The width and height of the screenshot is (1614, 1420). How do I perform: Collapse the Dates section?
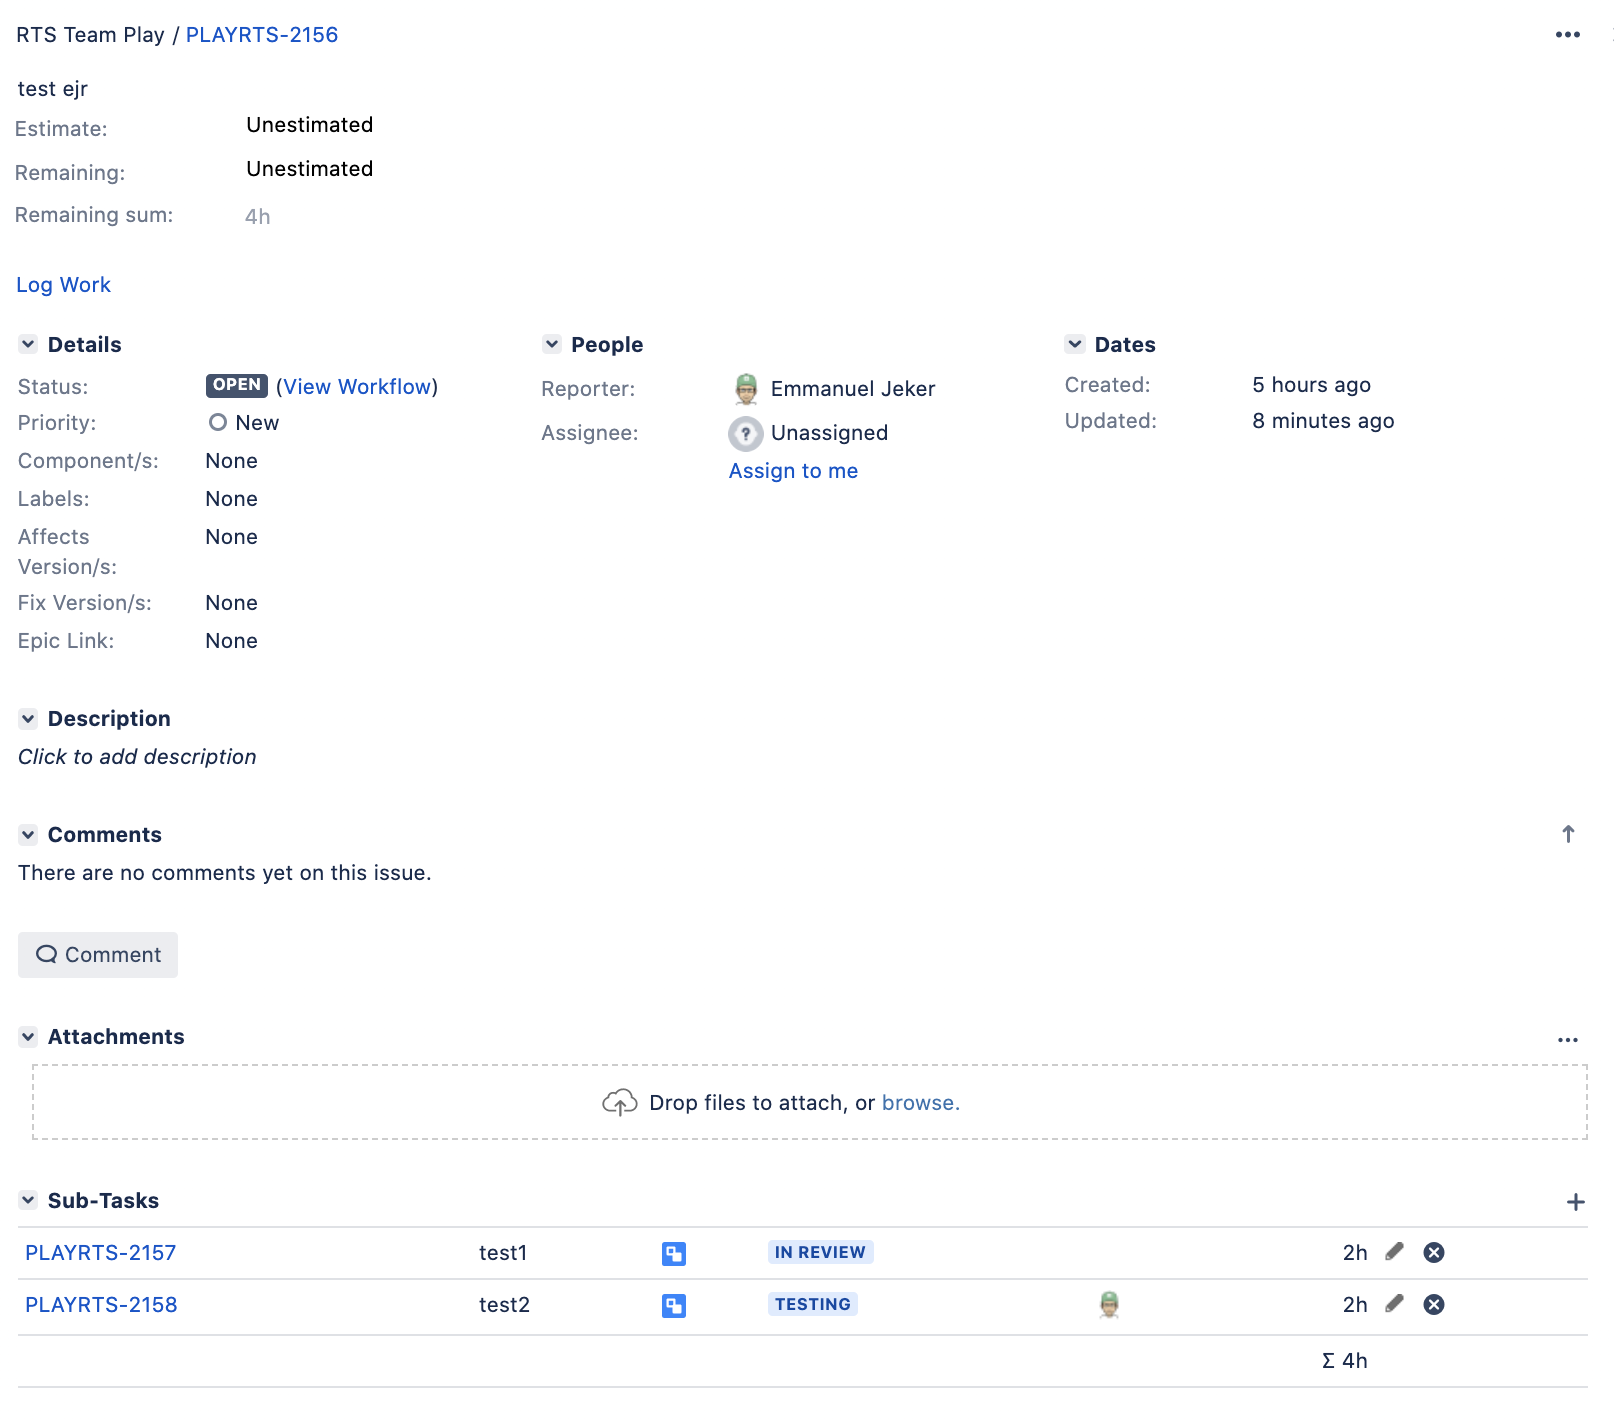[1075, 345]
